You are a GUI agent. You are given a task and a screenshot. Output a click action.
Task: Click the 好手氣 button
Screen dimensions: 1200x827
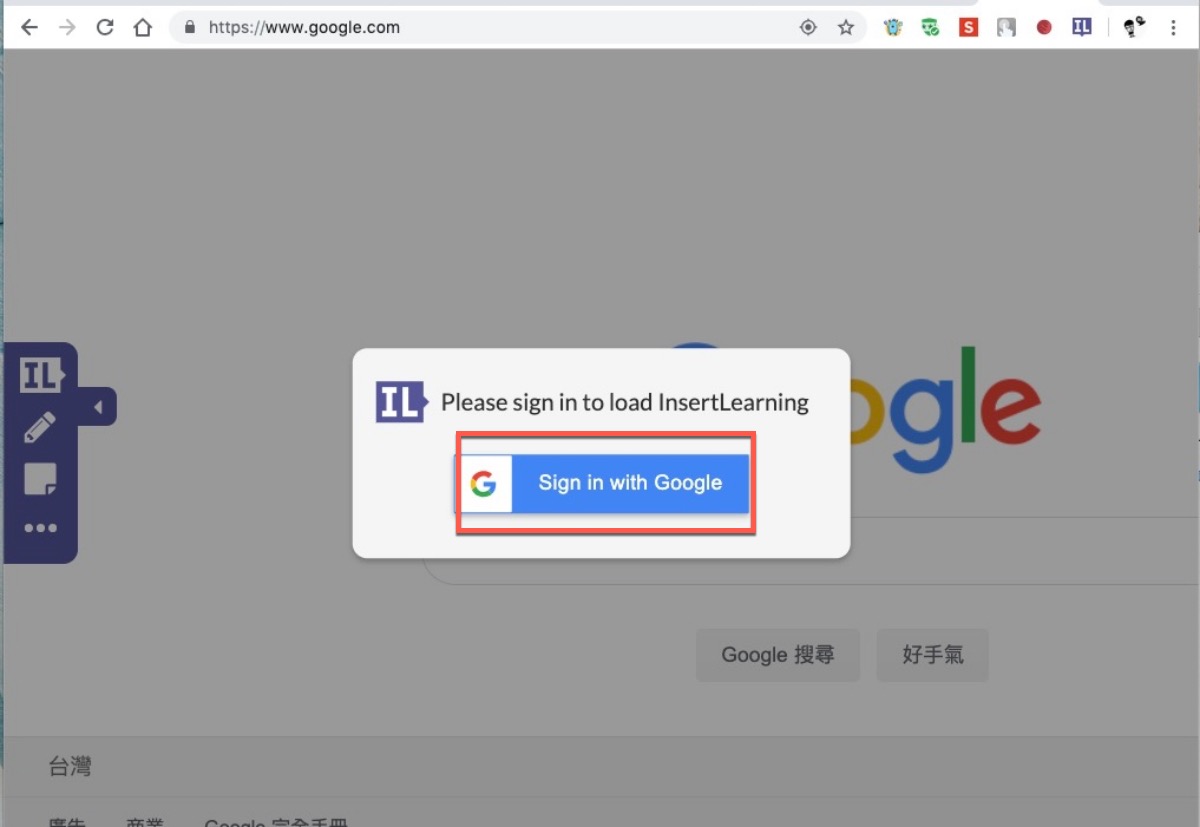933,655
